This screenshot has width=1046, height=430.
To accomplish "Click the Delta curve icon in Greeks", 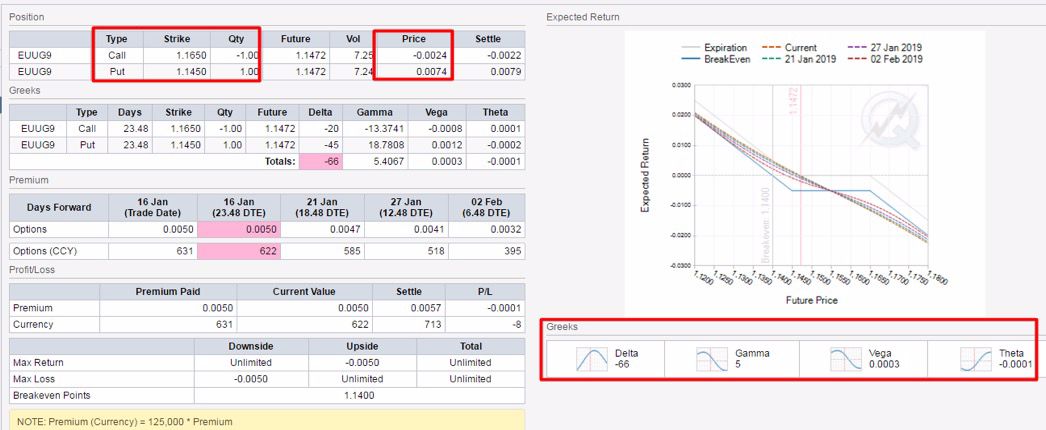I will (593, 360).
